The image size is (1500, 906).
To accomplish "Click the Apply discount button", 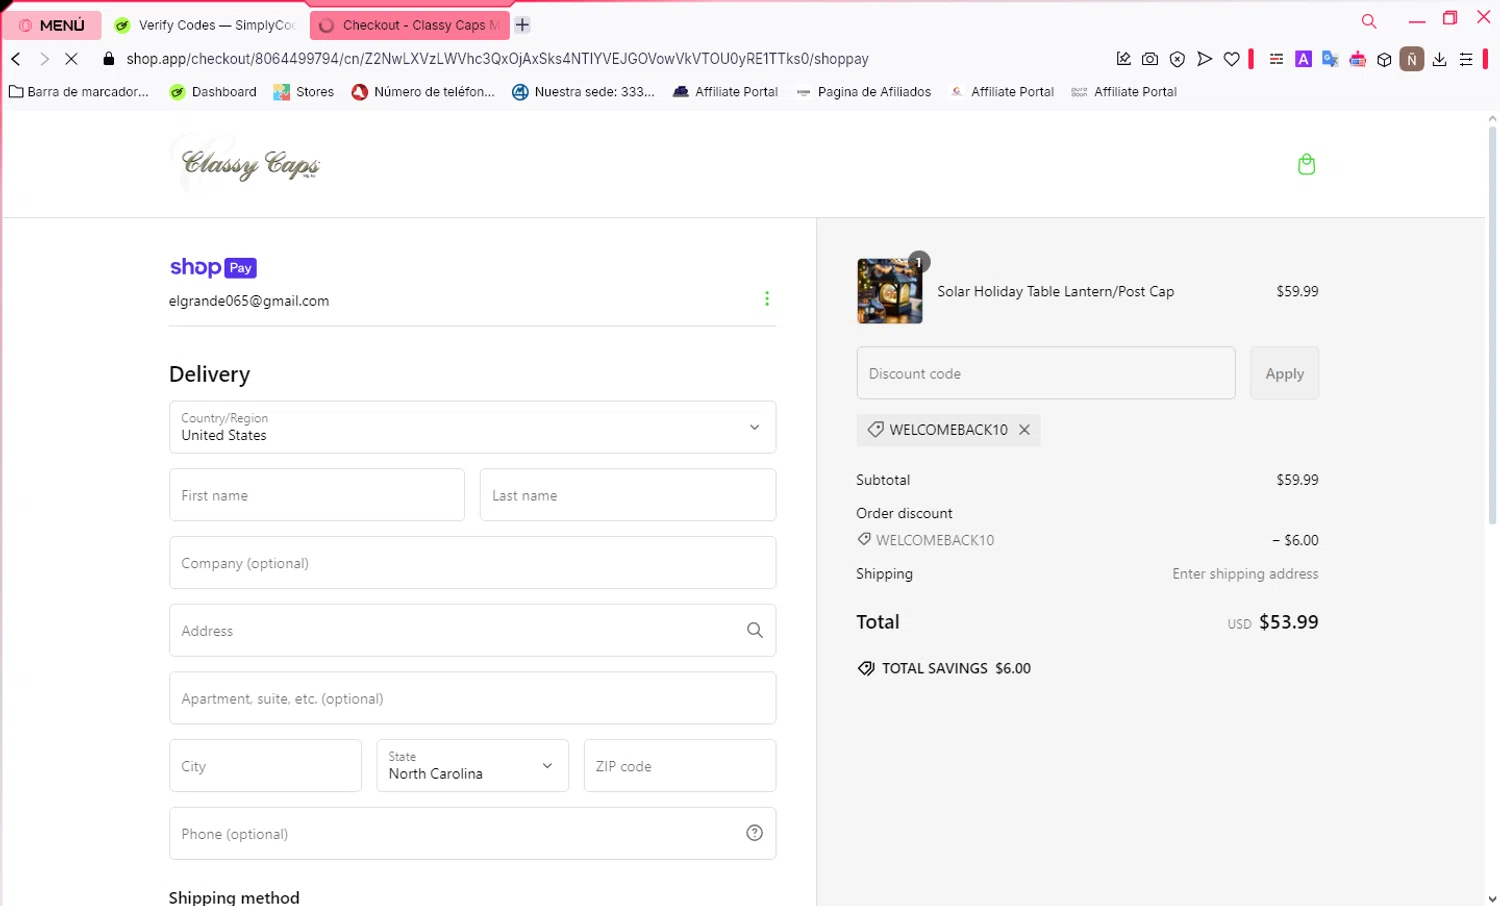I will click(x=1284, y=373).
